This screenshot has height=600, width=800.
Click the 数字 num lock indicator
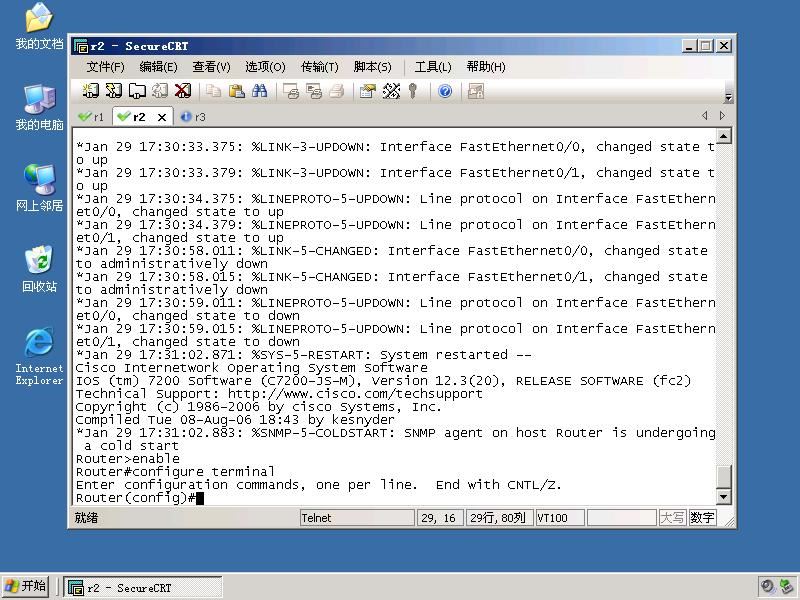coord(702,518)
